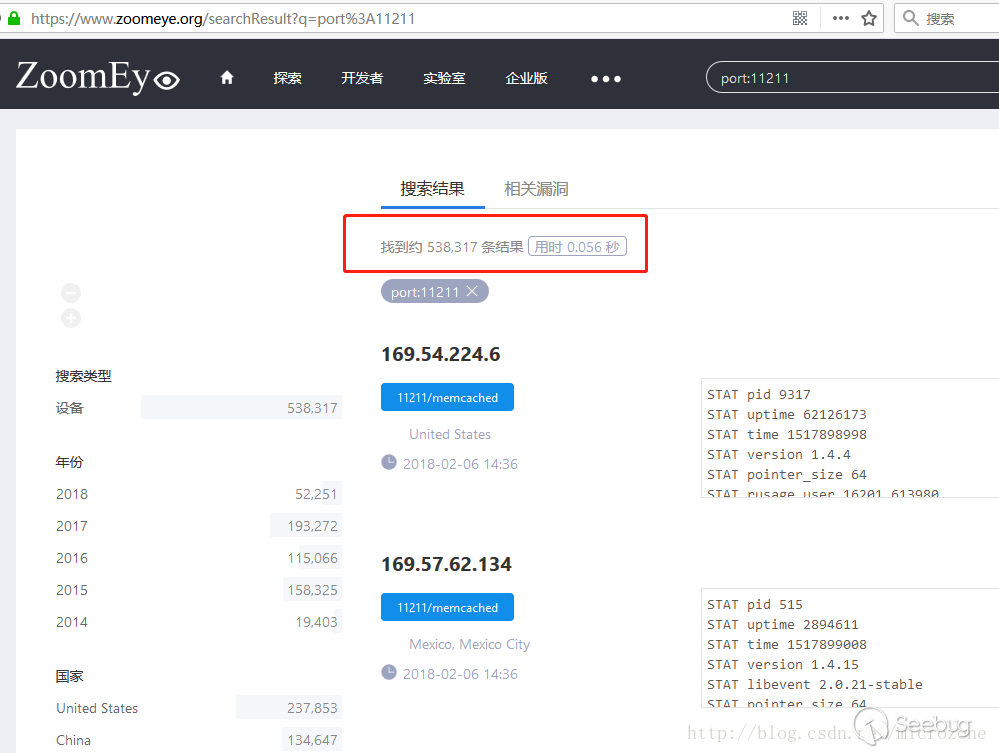
Task: Click the port:11211 filter tag label
Action: click(425, 292)
